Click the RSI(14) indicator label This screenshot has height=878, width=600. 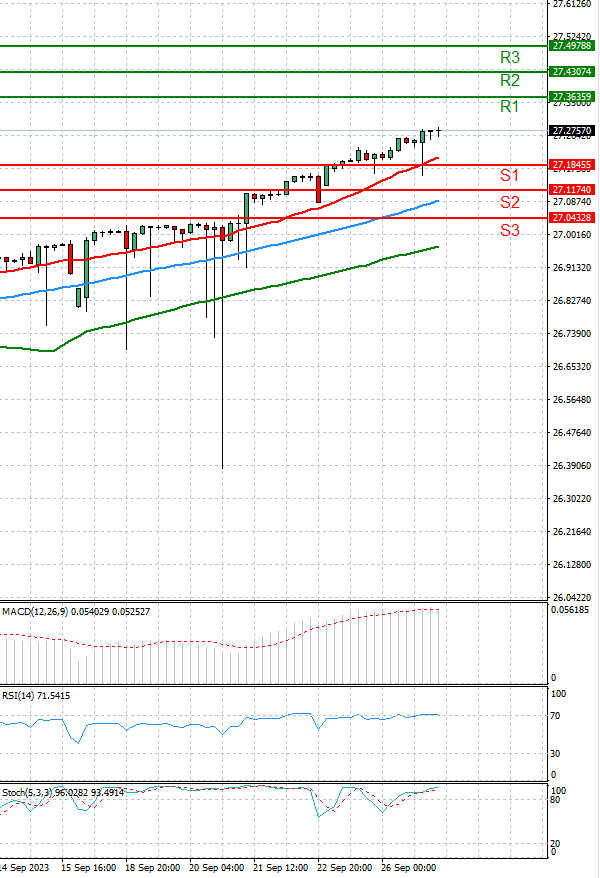[x=20, y=696]
